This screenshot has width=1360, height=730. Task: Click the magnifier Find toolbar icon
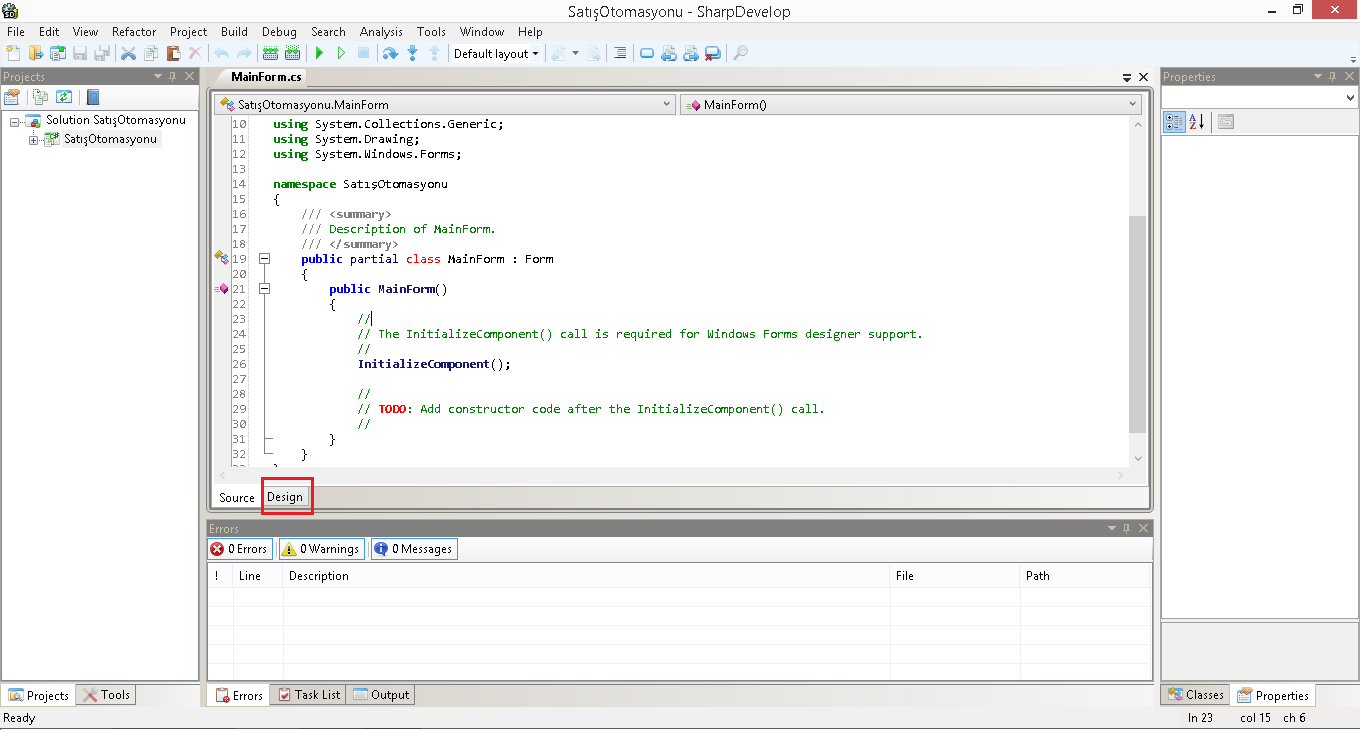741,53
